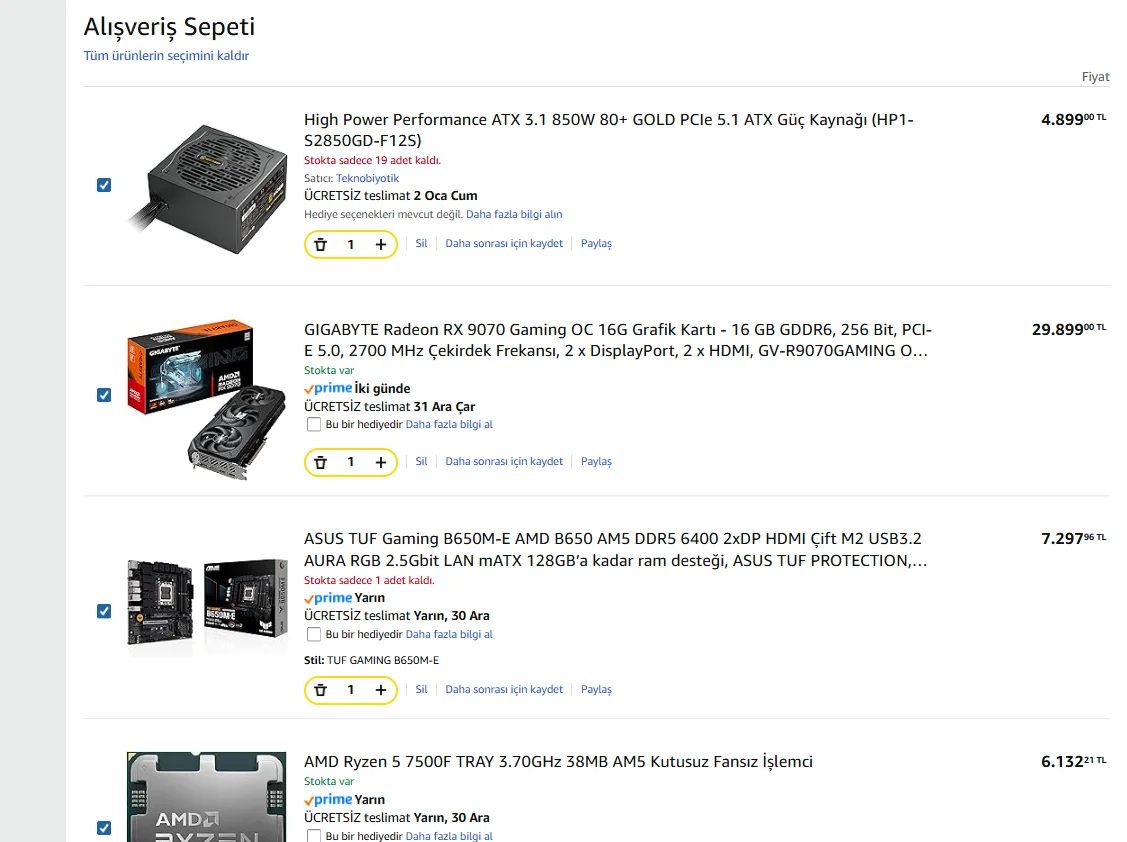Deselect the High Power PSU item checkbox
Image resolution: width=1127 pixels, height=842 pixels.
pos(104,185)
